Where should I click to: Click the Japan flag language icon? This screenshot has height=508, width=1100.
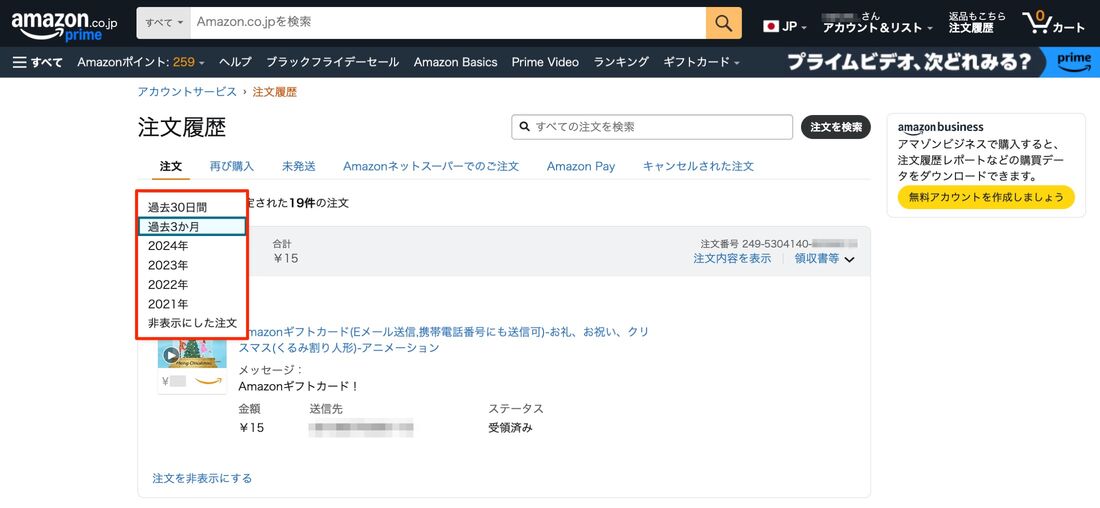click(x=771, y=27)
